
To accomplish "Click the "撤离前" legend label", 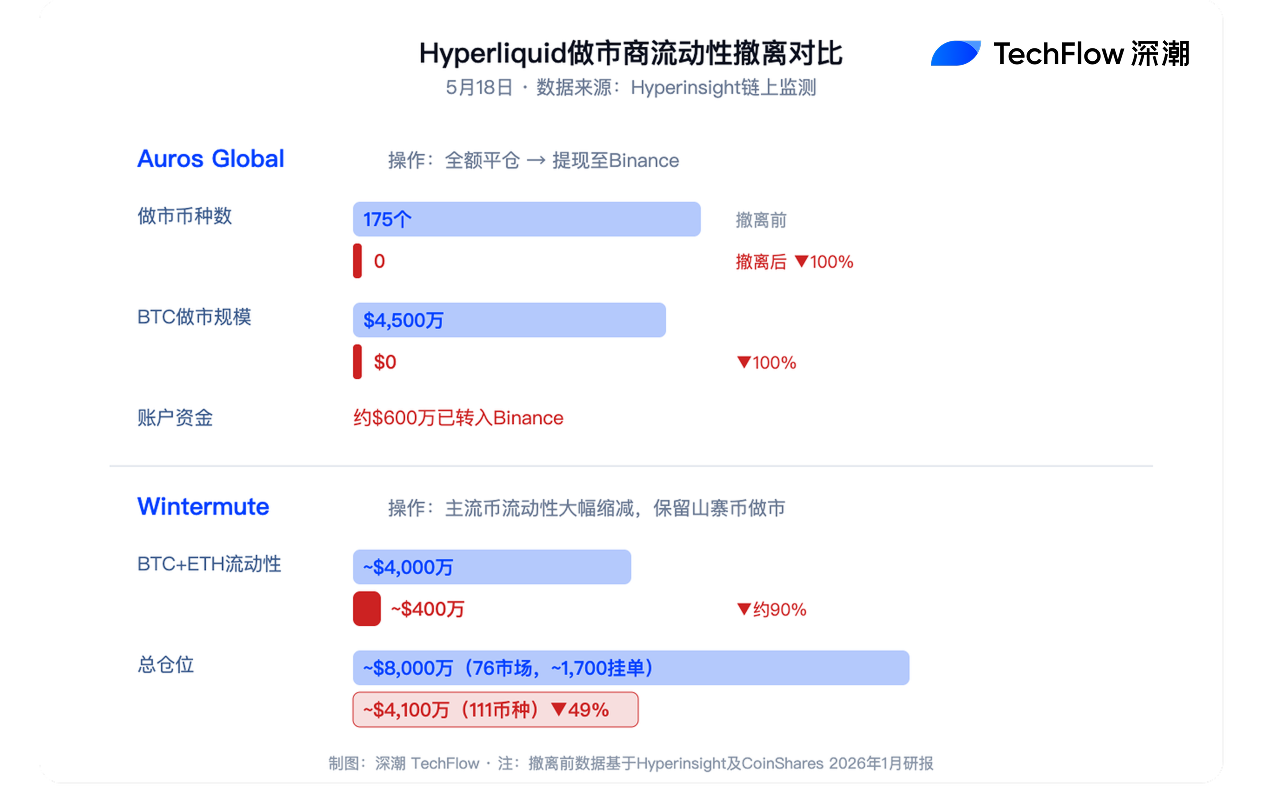I will coord(762,220).
